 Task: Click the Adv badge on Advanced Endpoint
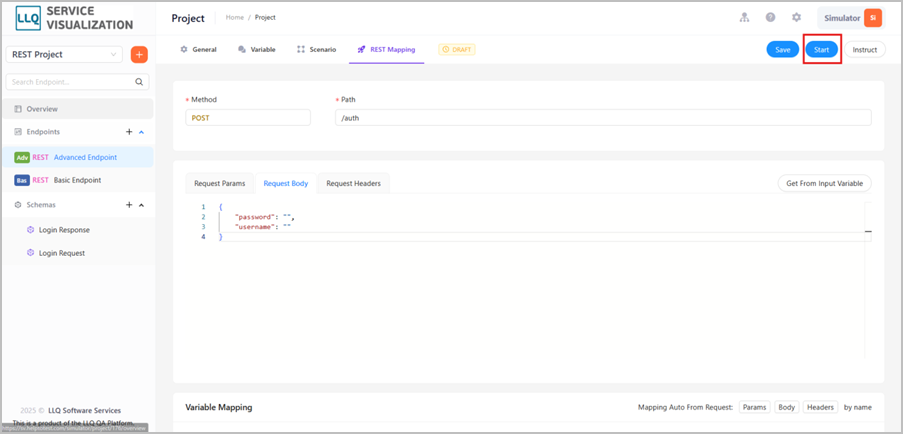pos(22,157)
